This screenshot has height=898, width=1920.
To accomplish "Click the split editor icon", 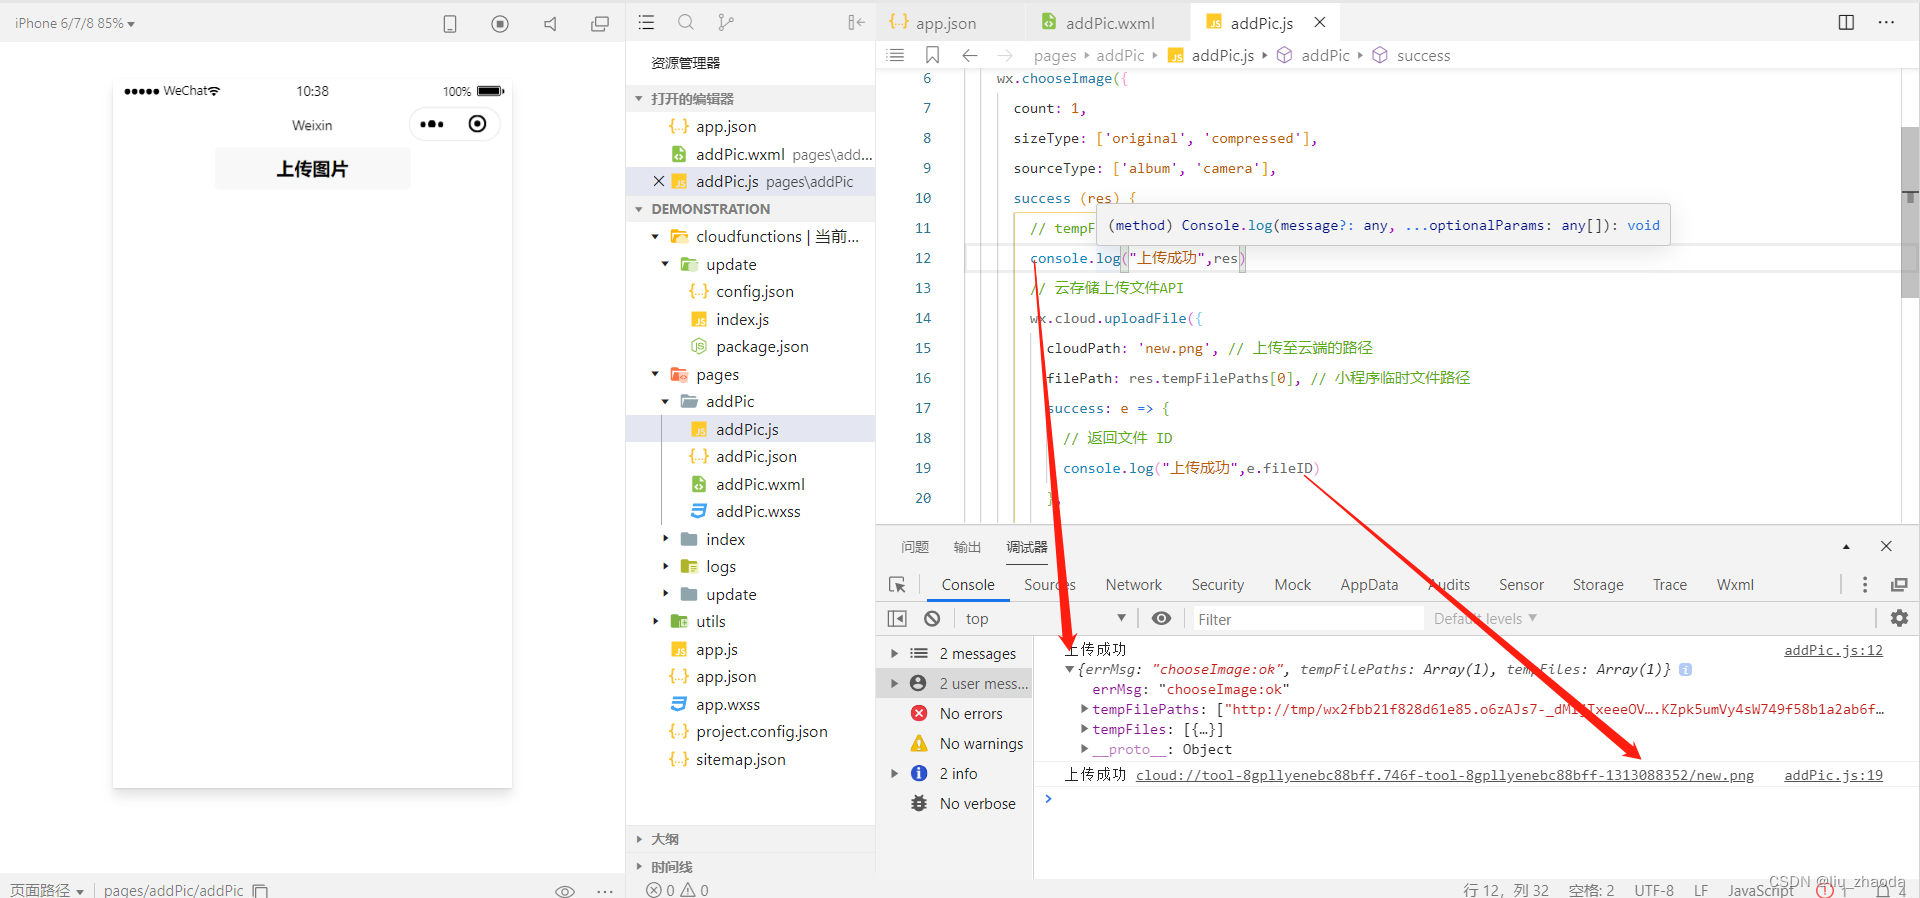I will coord(1846,22).
